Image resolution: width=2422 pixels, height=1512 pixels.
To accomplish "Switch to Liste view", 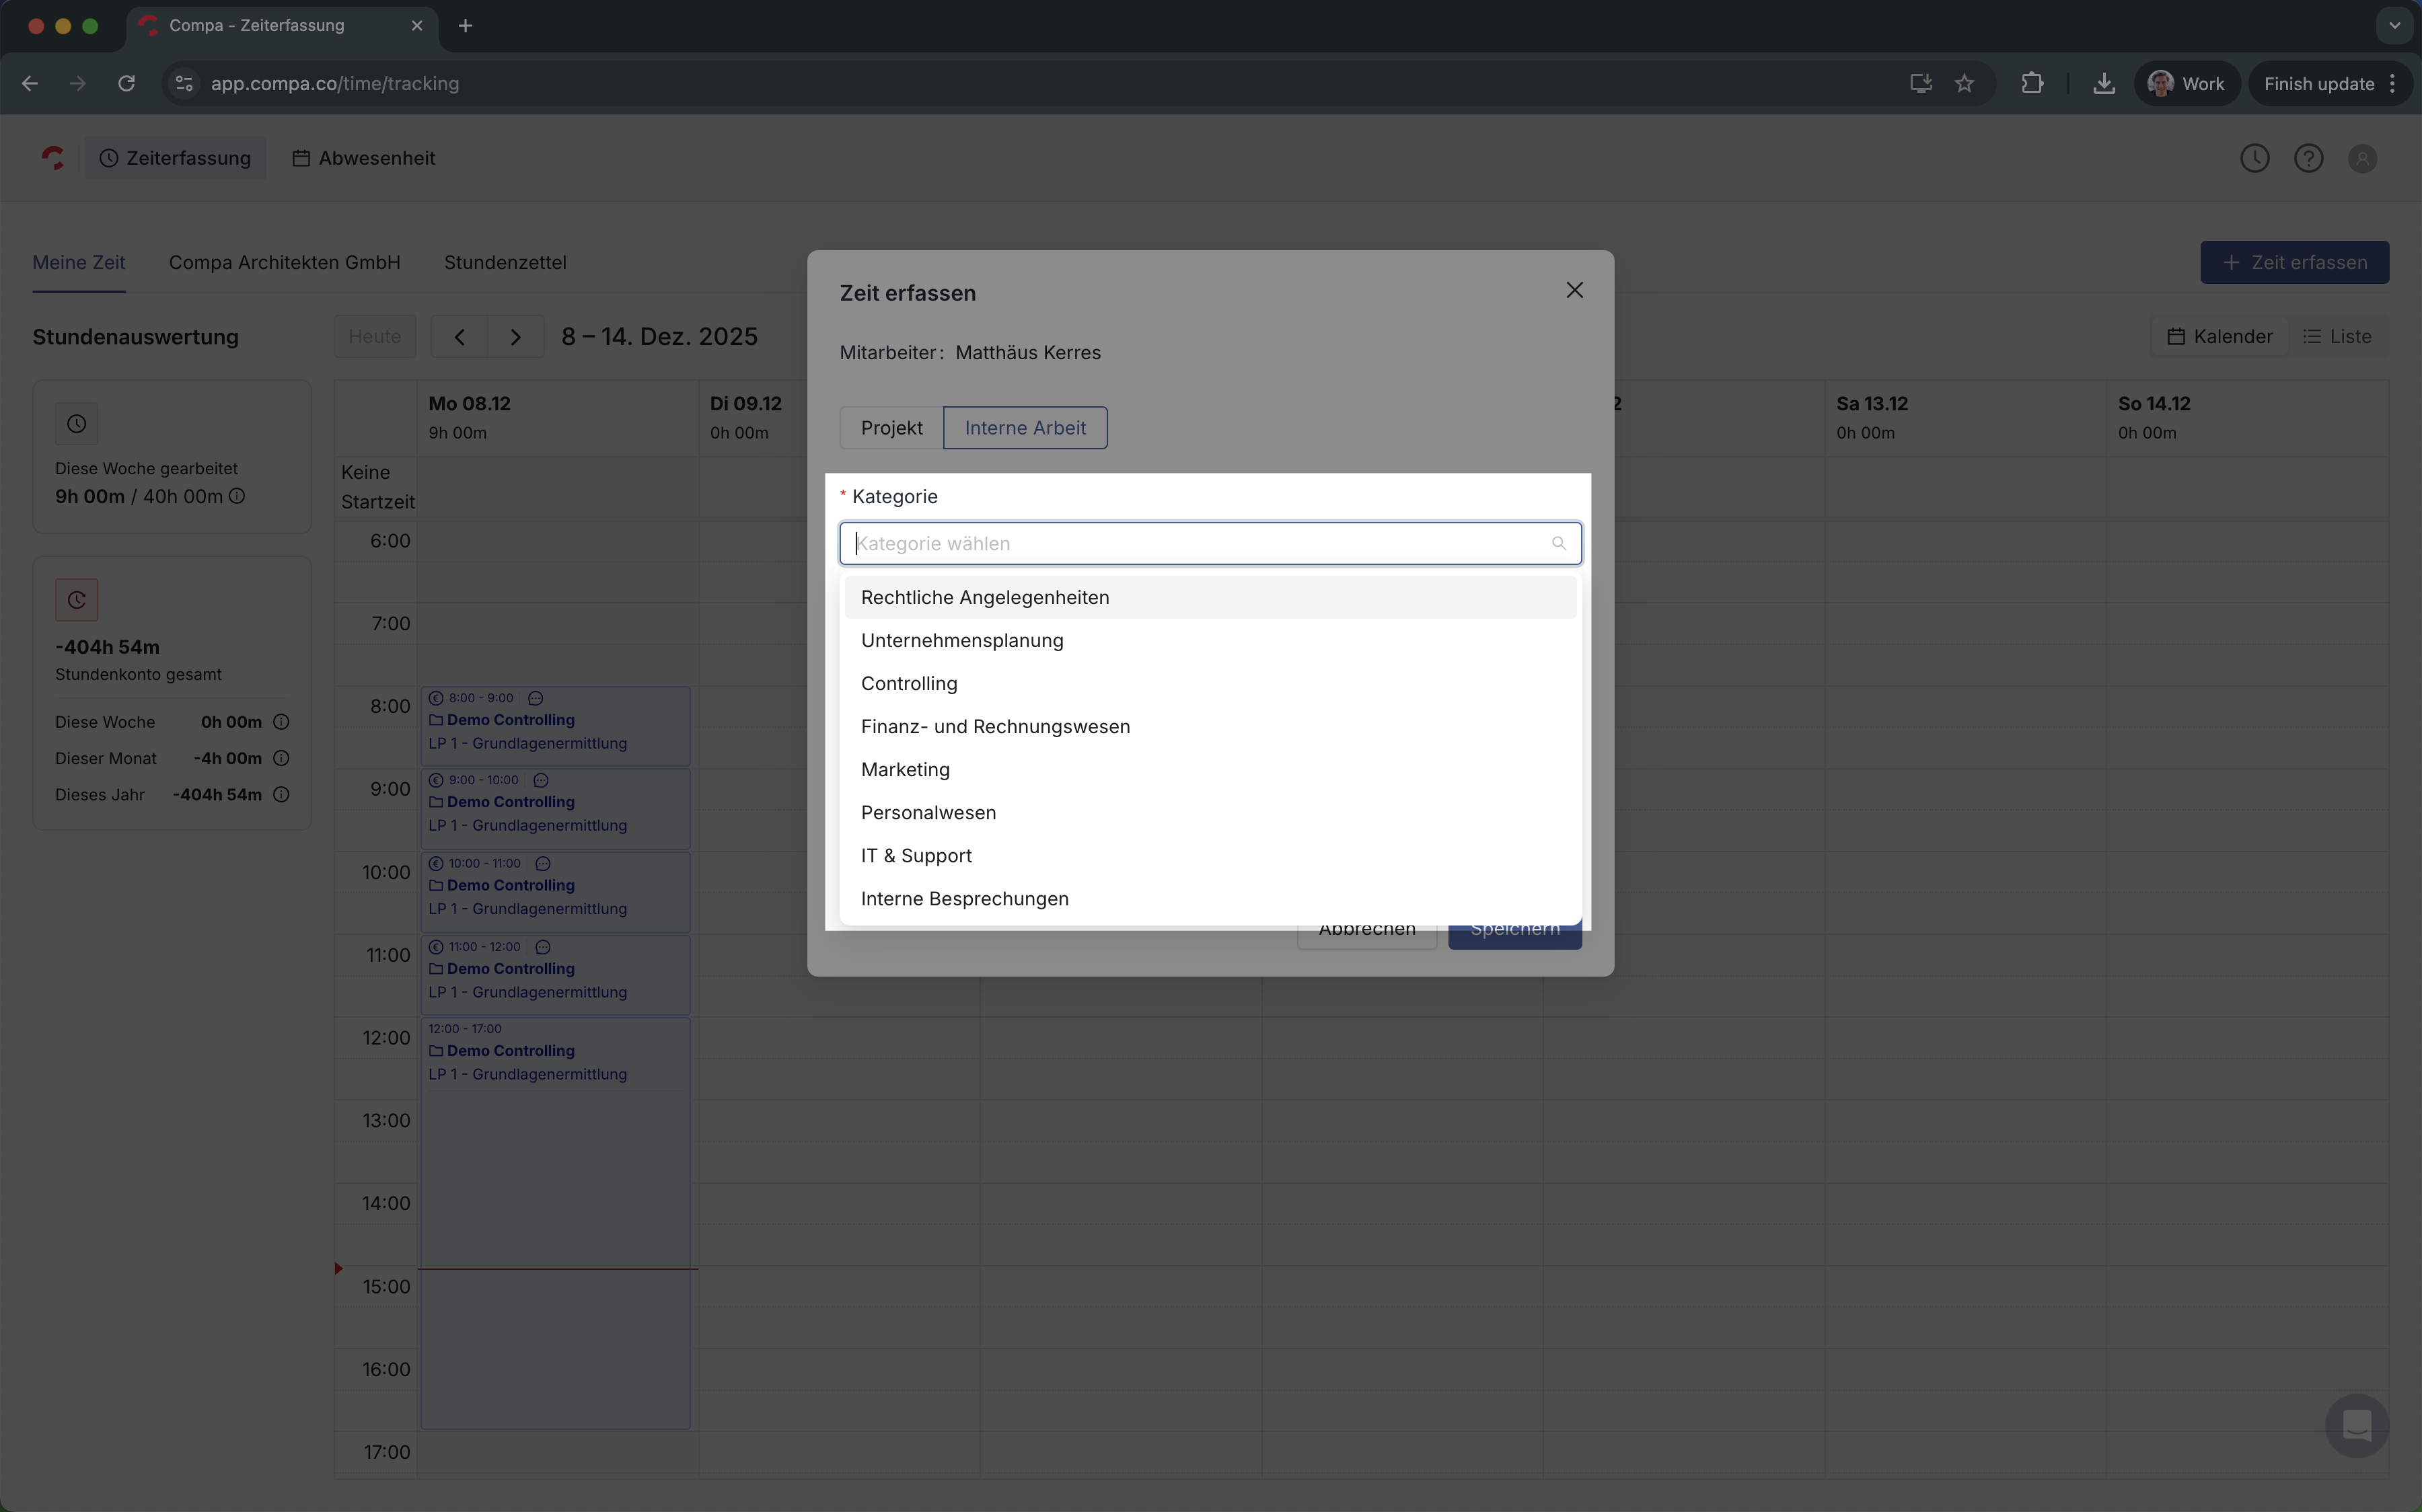I will (2337, 337).
